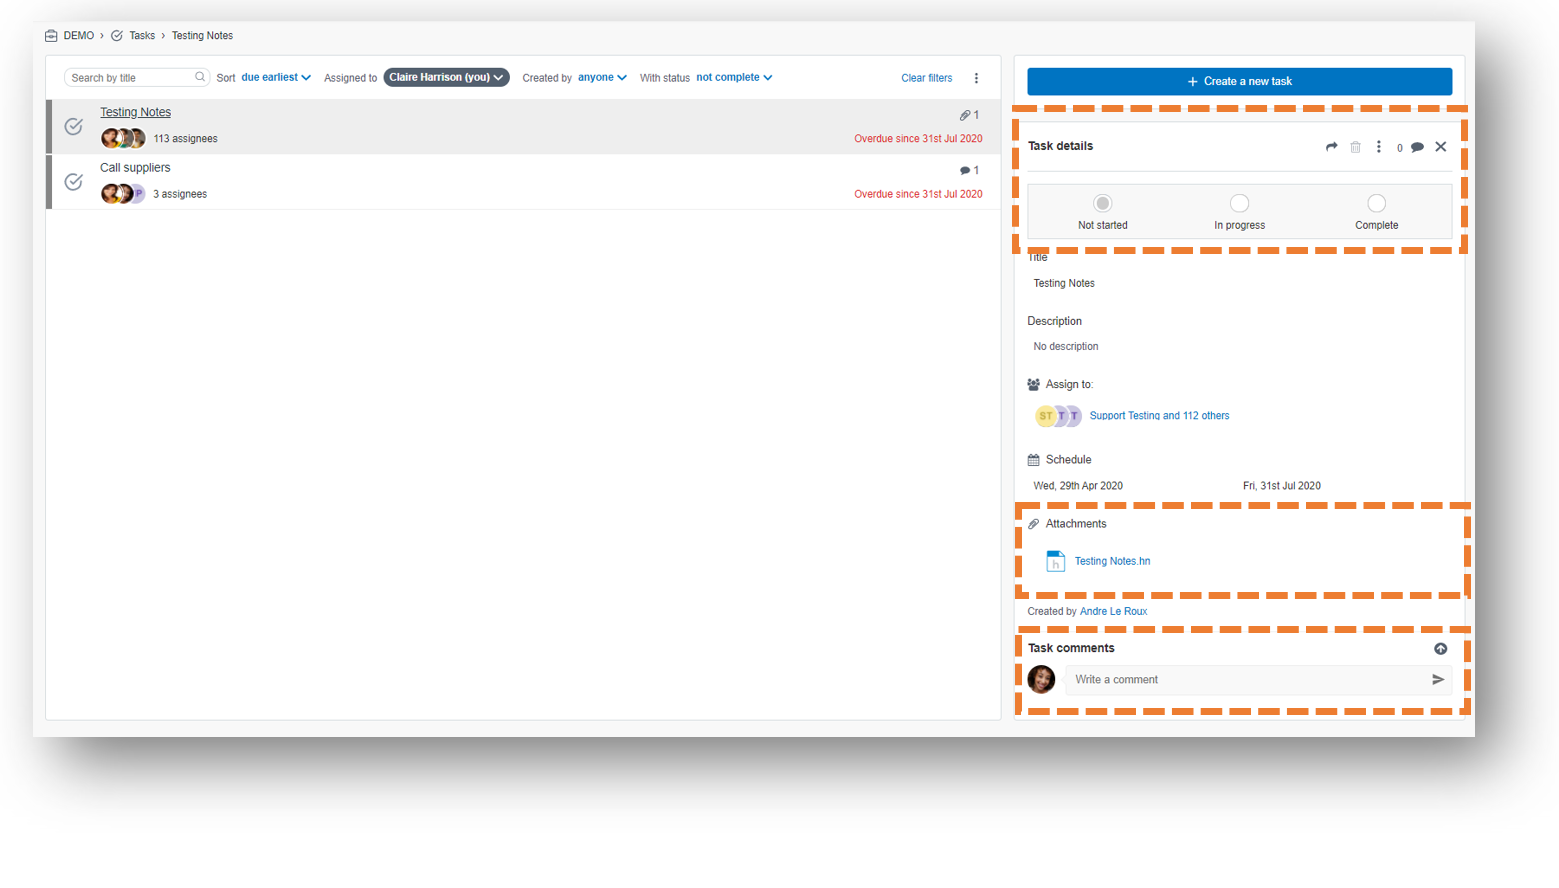
Task: Click 3 assignees text
Action: click(x=180, y=194)
